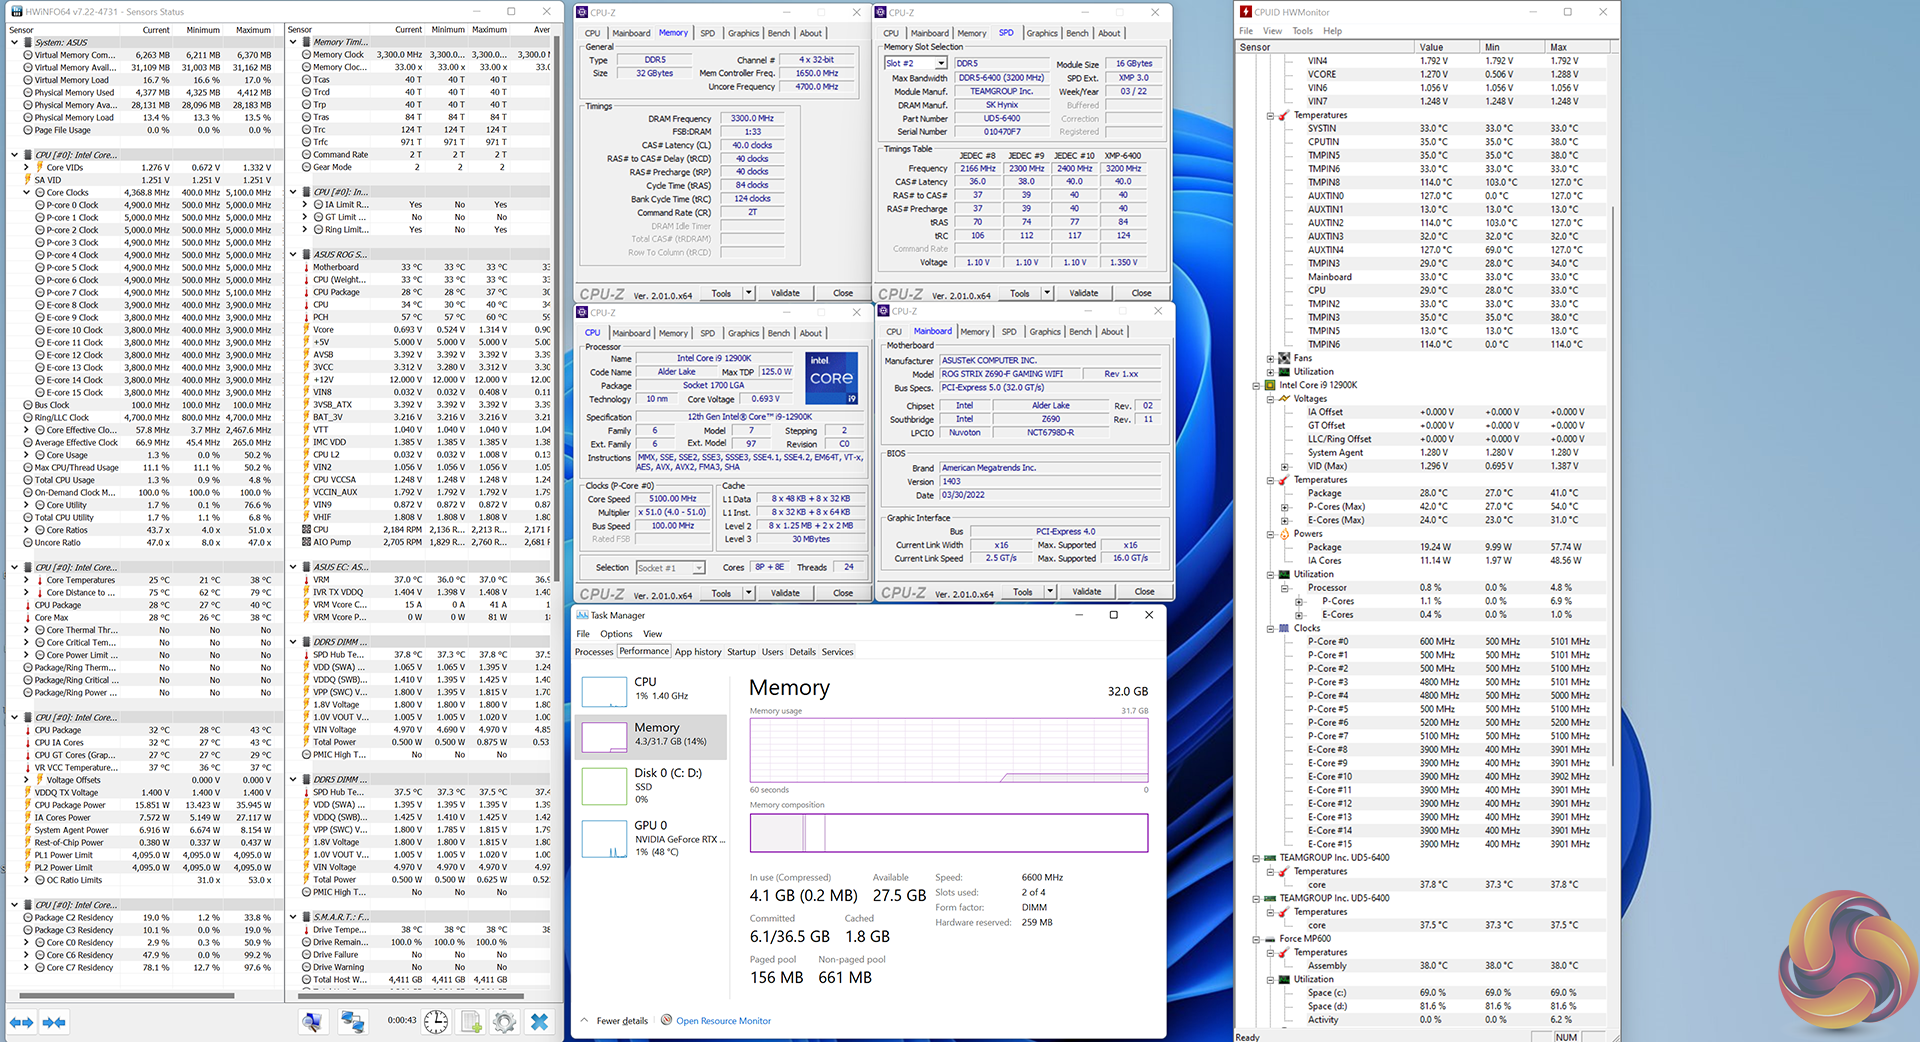Screen dimensions: 1920x1042
Task: Collapse the Intel Core i9 12900K node
Action: click(x=1257, y=385)
